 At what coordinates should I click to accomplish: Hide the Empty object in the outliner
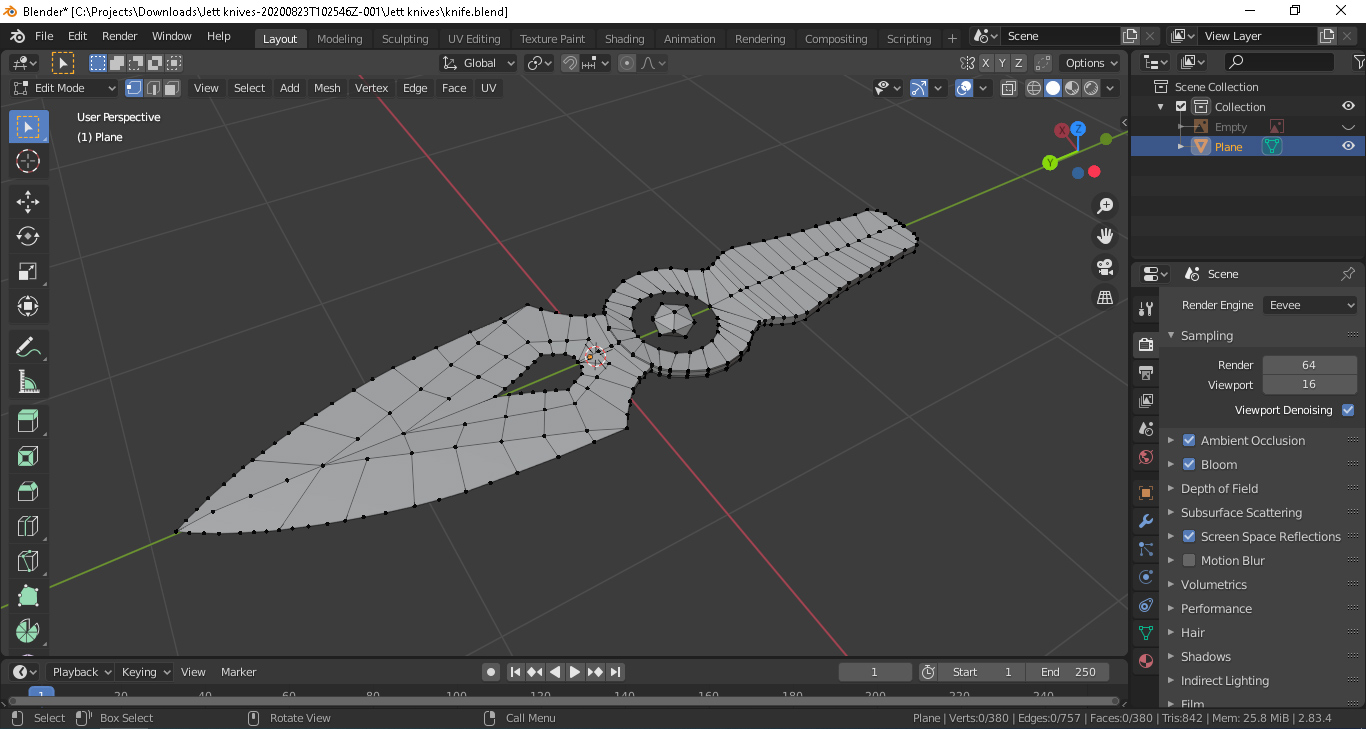pos(1348,126)
